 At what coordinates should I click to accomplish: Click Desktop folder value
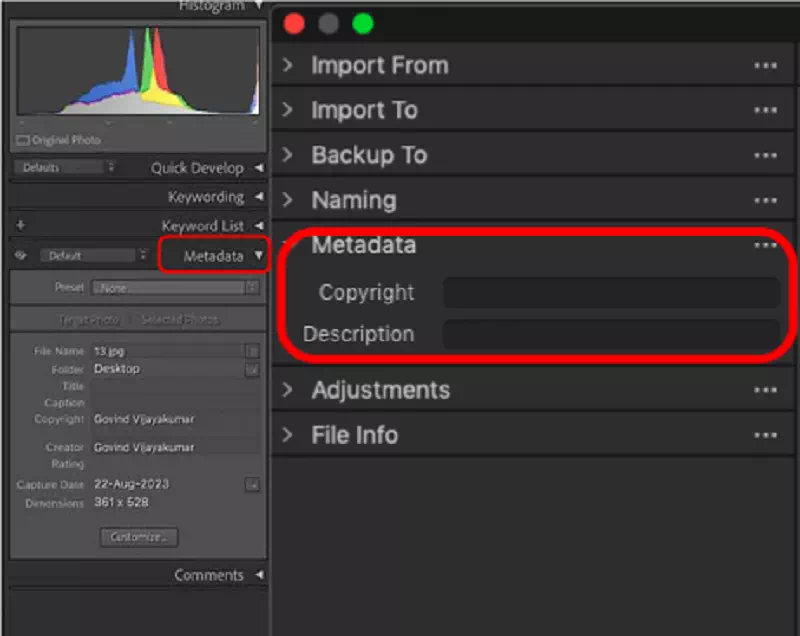click(x=116, y=369)
